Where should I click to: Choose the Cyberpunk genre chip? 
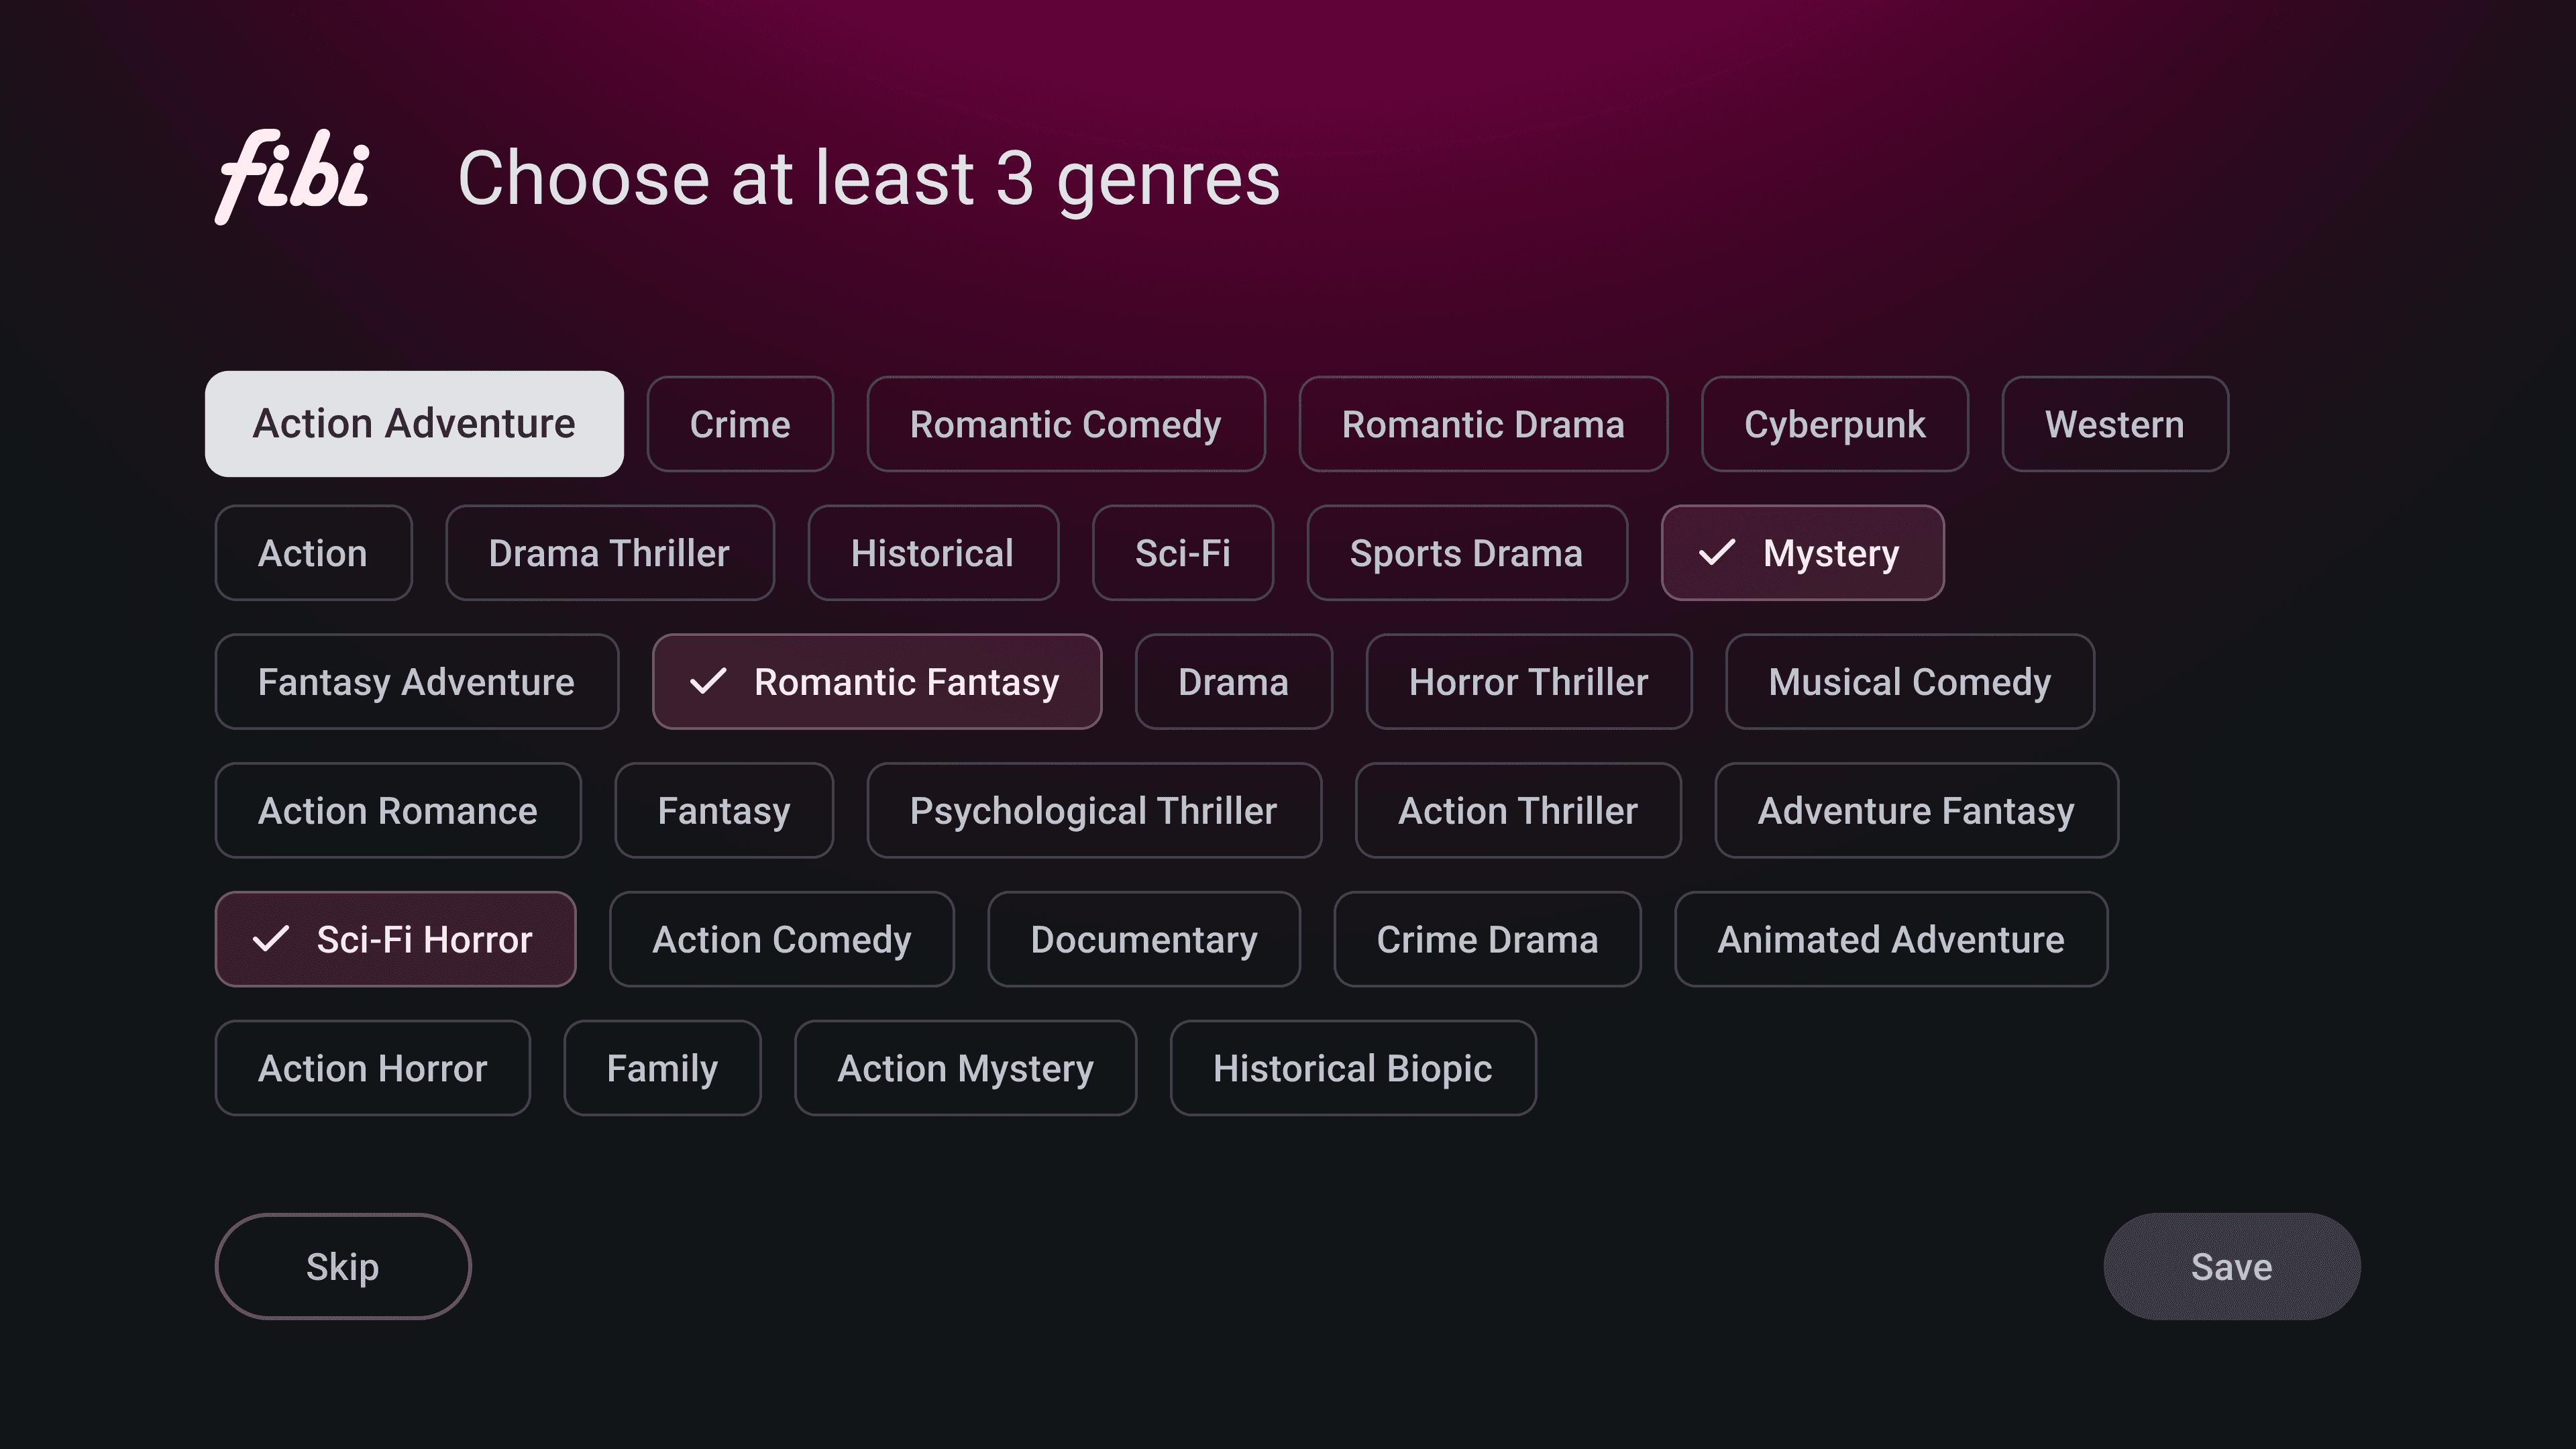[1835, 424]
